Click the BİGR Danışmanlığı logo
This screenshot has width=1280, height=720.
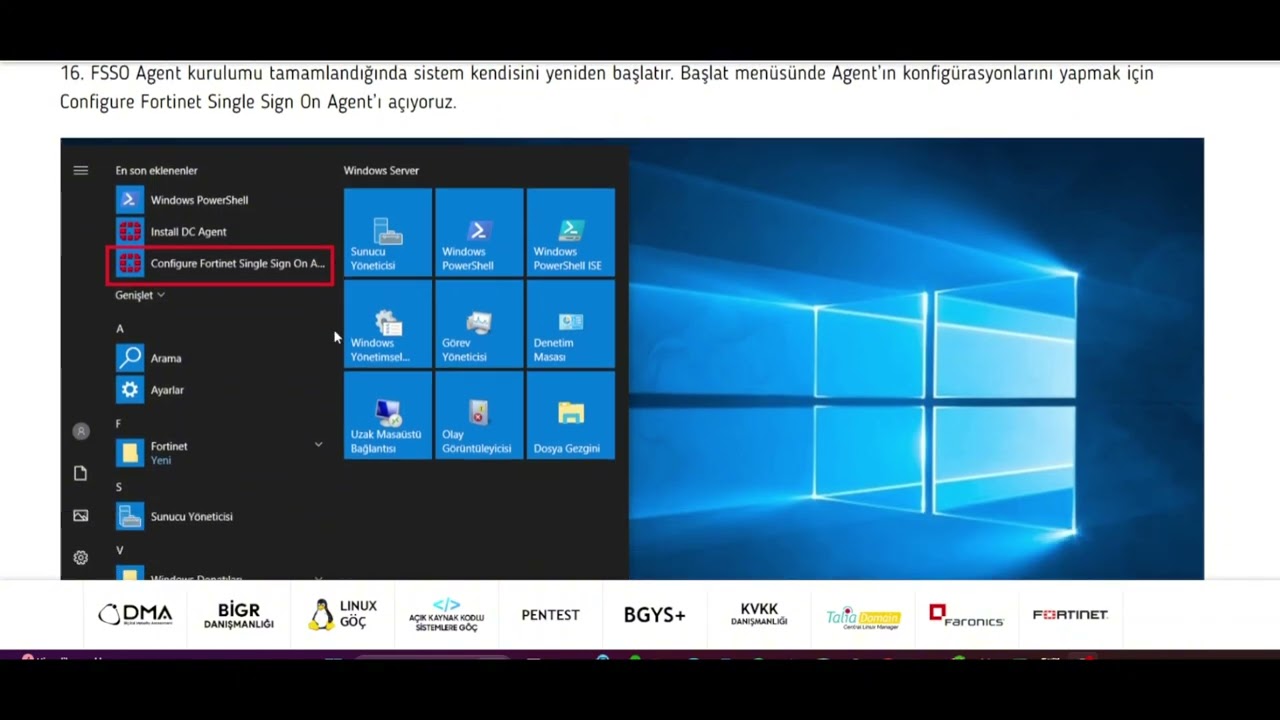pyautogui.click(x=239, y=615)
